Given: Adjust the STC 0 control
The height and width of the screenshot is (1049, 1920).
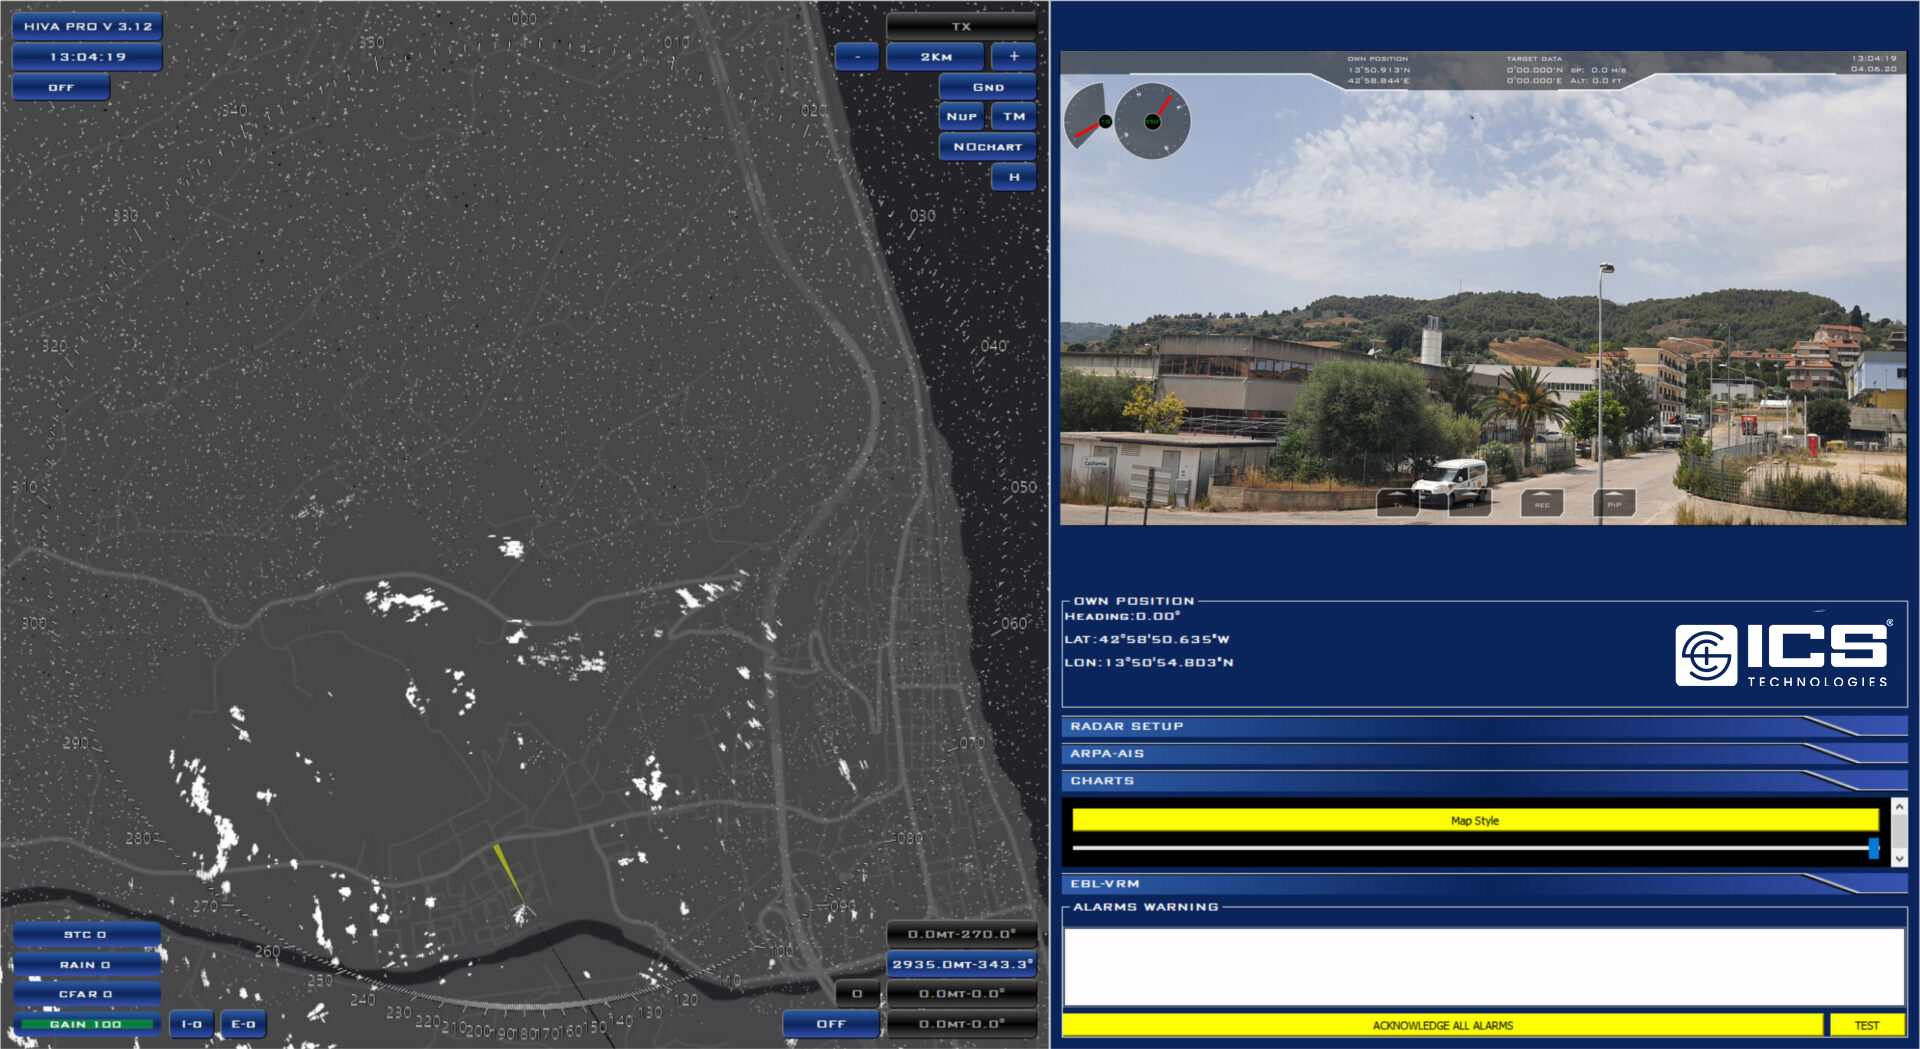Looking at the screenshot, I should (x=86, y=934).
